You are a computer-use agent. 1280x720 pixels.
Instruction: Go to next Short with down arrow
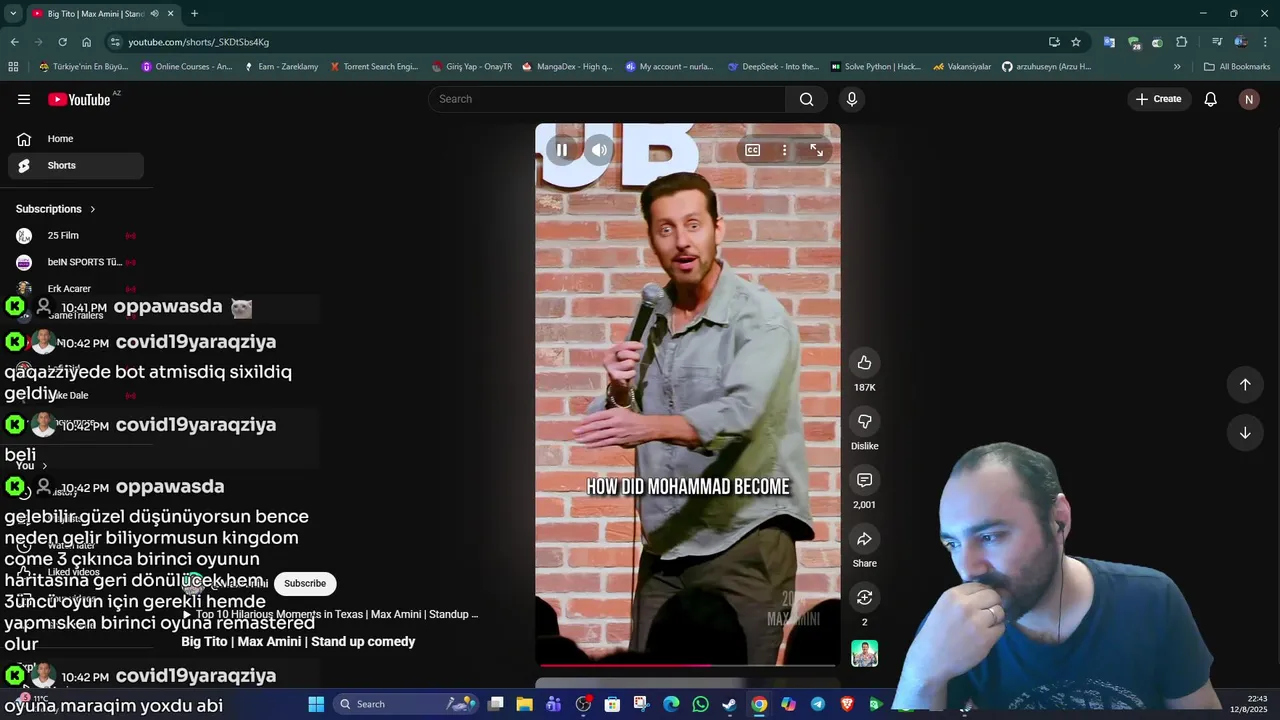click(1245, 433)
